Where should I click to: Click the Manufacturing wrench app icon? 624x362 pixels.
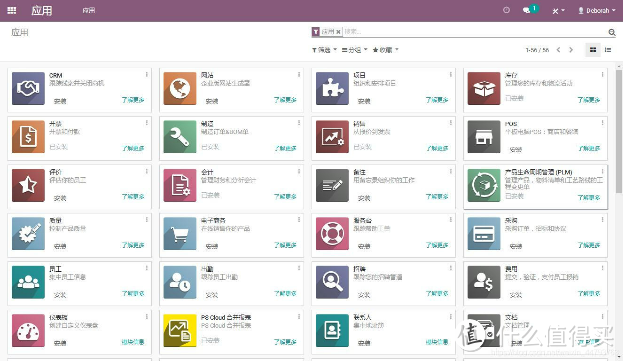tap(180, 137)
